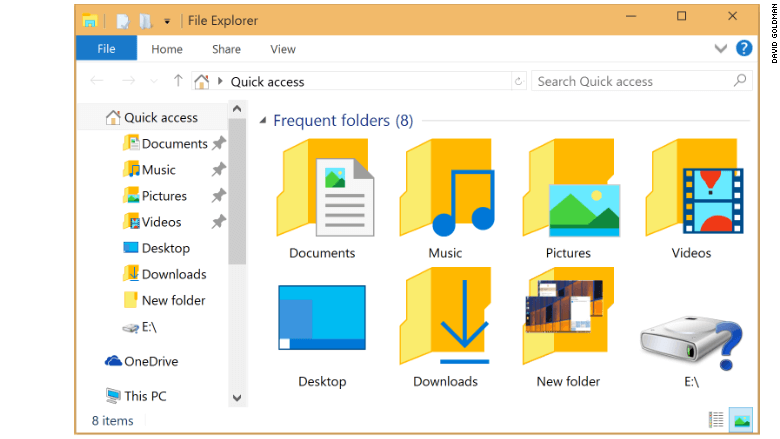780x439 pixels.
Task: Open the recent locations dropdown
Action: click(x=154, y=81)
